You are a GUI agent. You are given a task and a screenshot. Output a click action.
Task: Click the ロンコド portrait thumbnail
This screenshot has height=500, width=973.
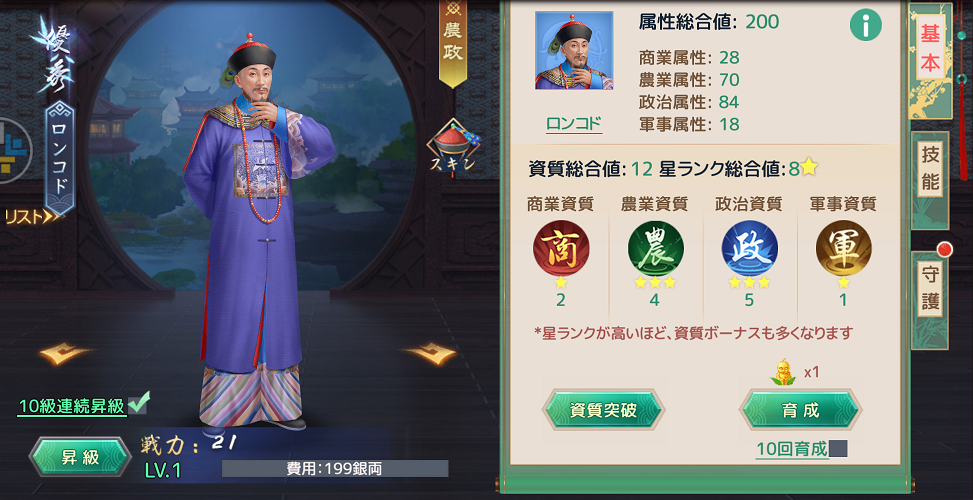[574, 50]
